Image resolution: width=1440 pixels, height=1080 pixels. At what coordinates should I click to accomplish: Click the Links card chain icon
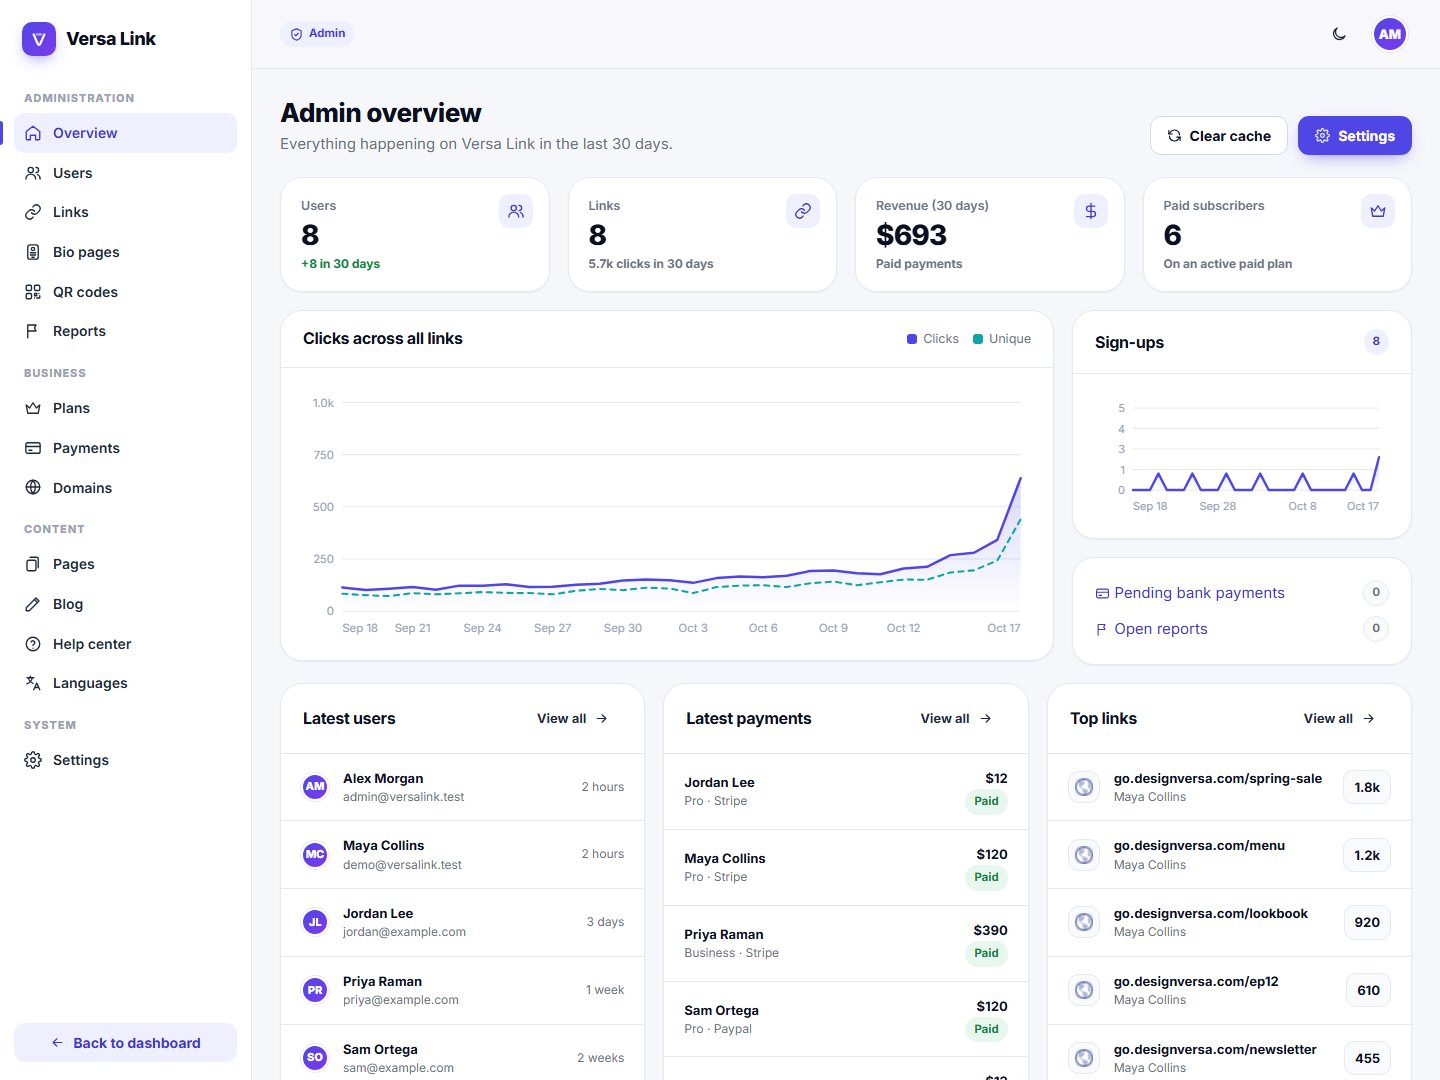[803, 211]
